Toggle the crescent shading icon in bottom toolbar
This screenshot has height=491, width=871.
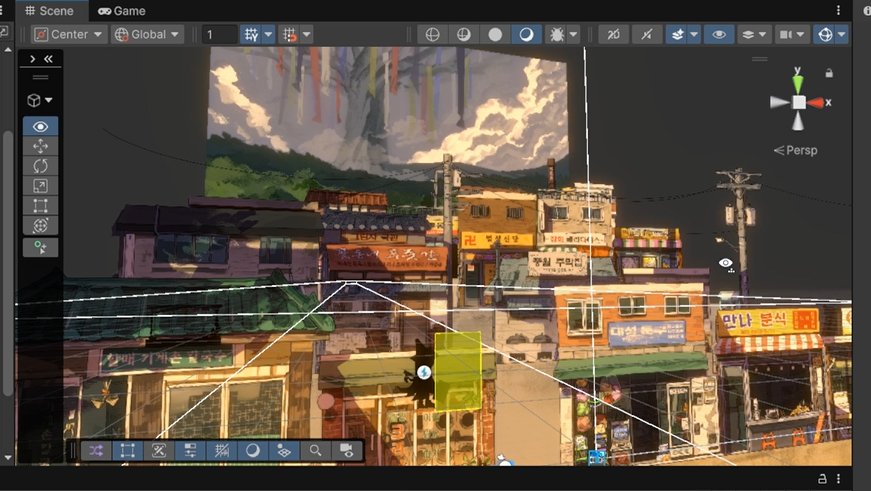click(253, 450)
